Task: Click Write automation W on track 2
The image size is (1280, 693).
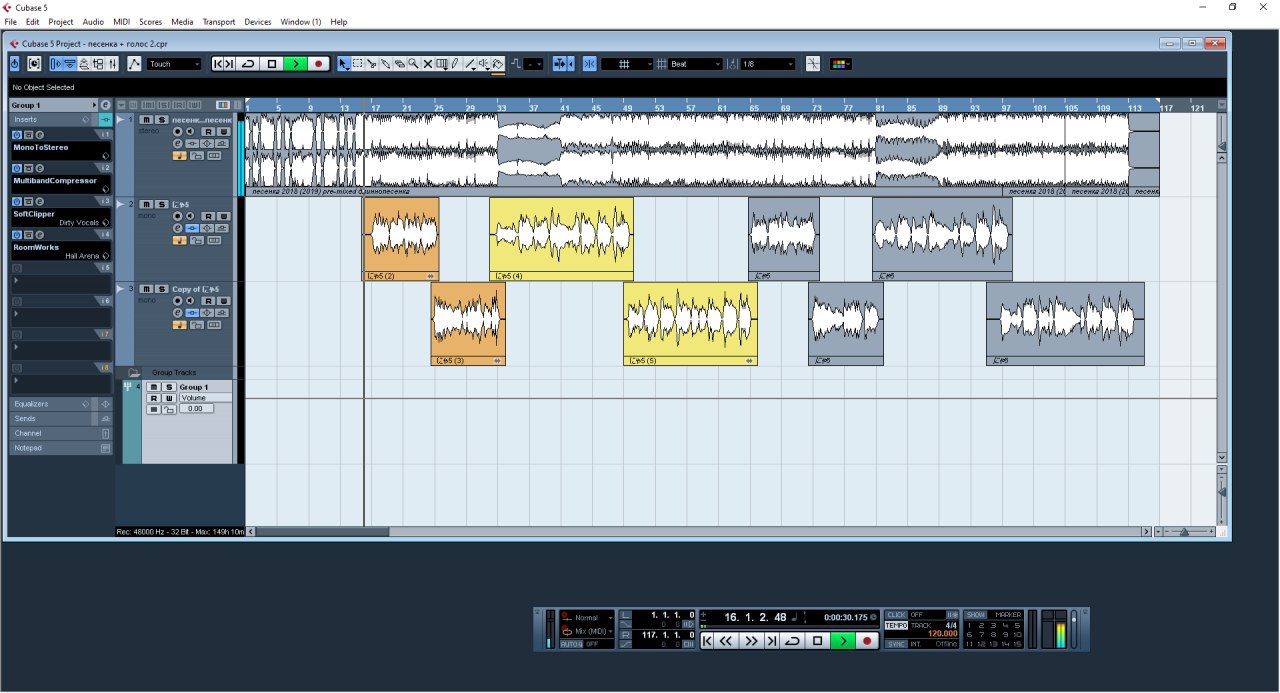Action: tap(224, 215)
